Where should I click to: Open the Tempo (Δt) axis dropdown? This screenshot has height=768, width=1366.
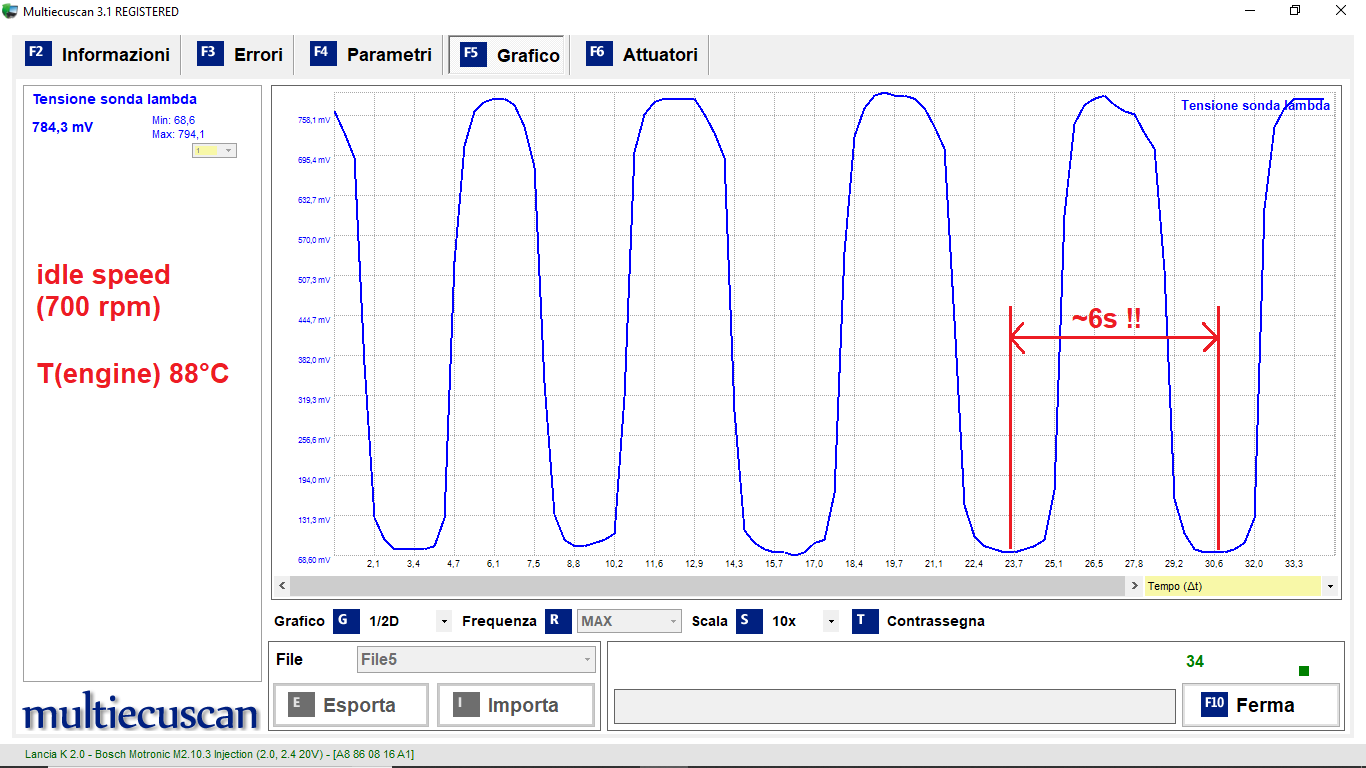pyautogui.click(x=1330, y=586)
